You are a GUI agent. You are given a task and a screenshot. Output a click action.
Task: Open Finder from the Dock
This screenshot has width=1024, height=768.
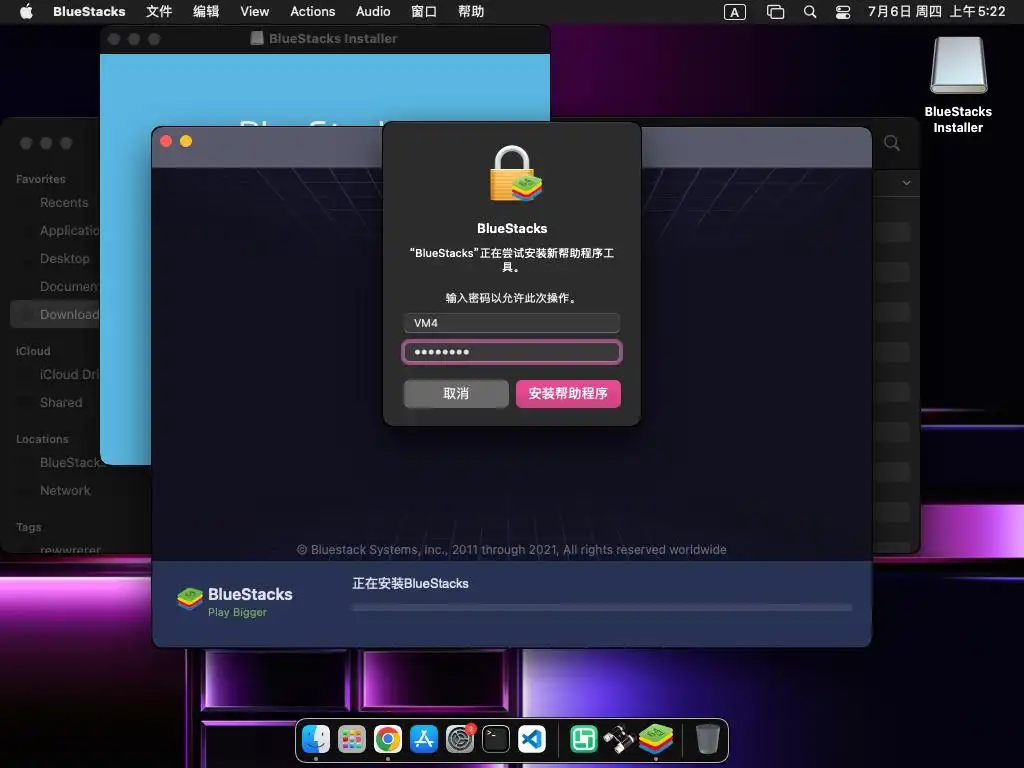pos(316,739)
